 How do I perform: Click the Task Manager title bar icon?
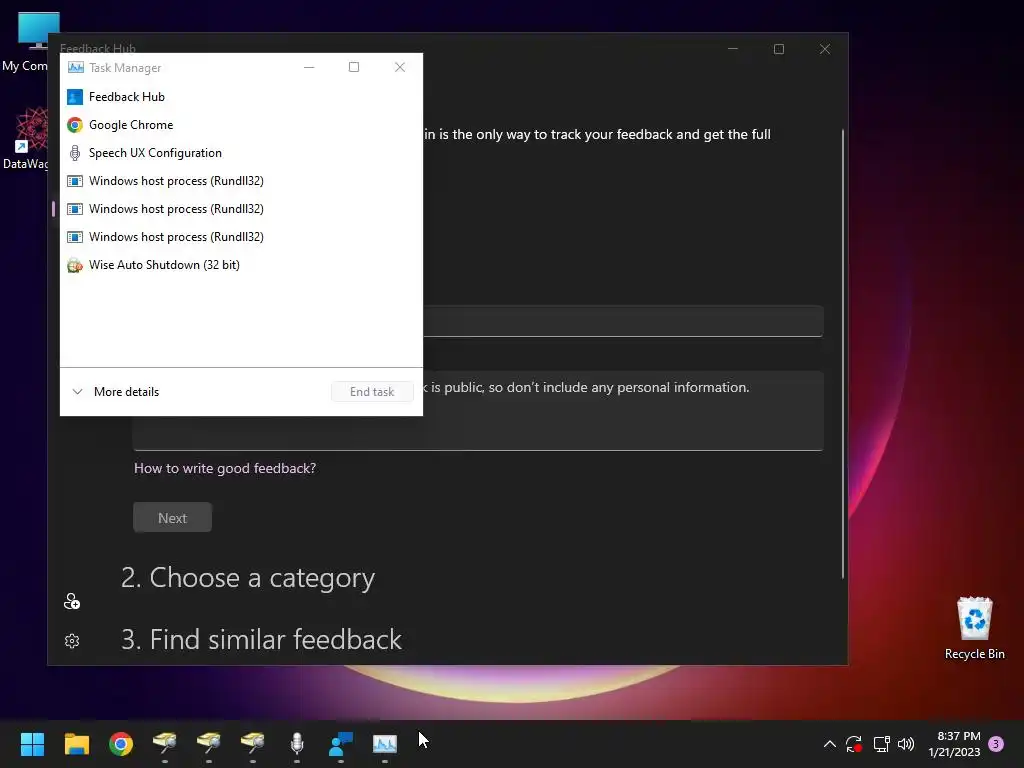[76, 67]
